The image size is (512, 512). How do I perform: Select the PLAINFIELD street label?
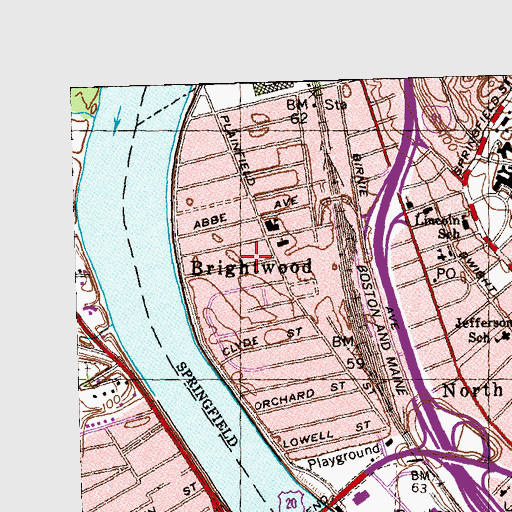click(x=238, y=150)
